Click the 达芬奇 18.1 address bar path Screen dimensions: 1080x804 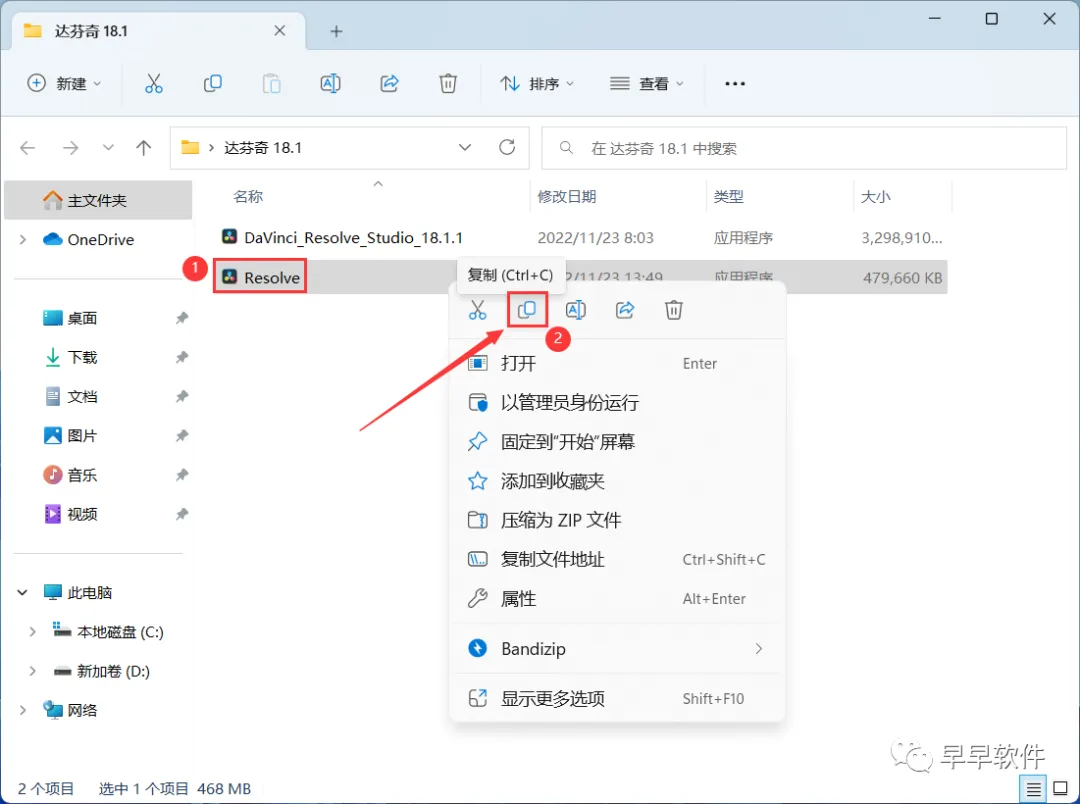click(262, 148)
